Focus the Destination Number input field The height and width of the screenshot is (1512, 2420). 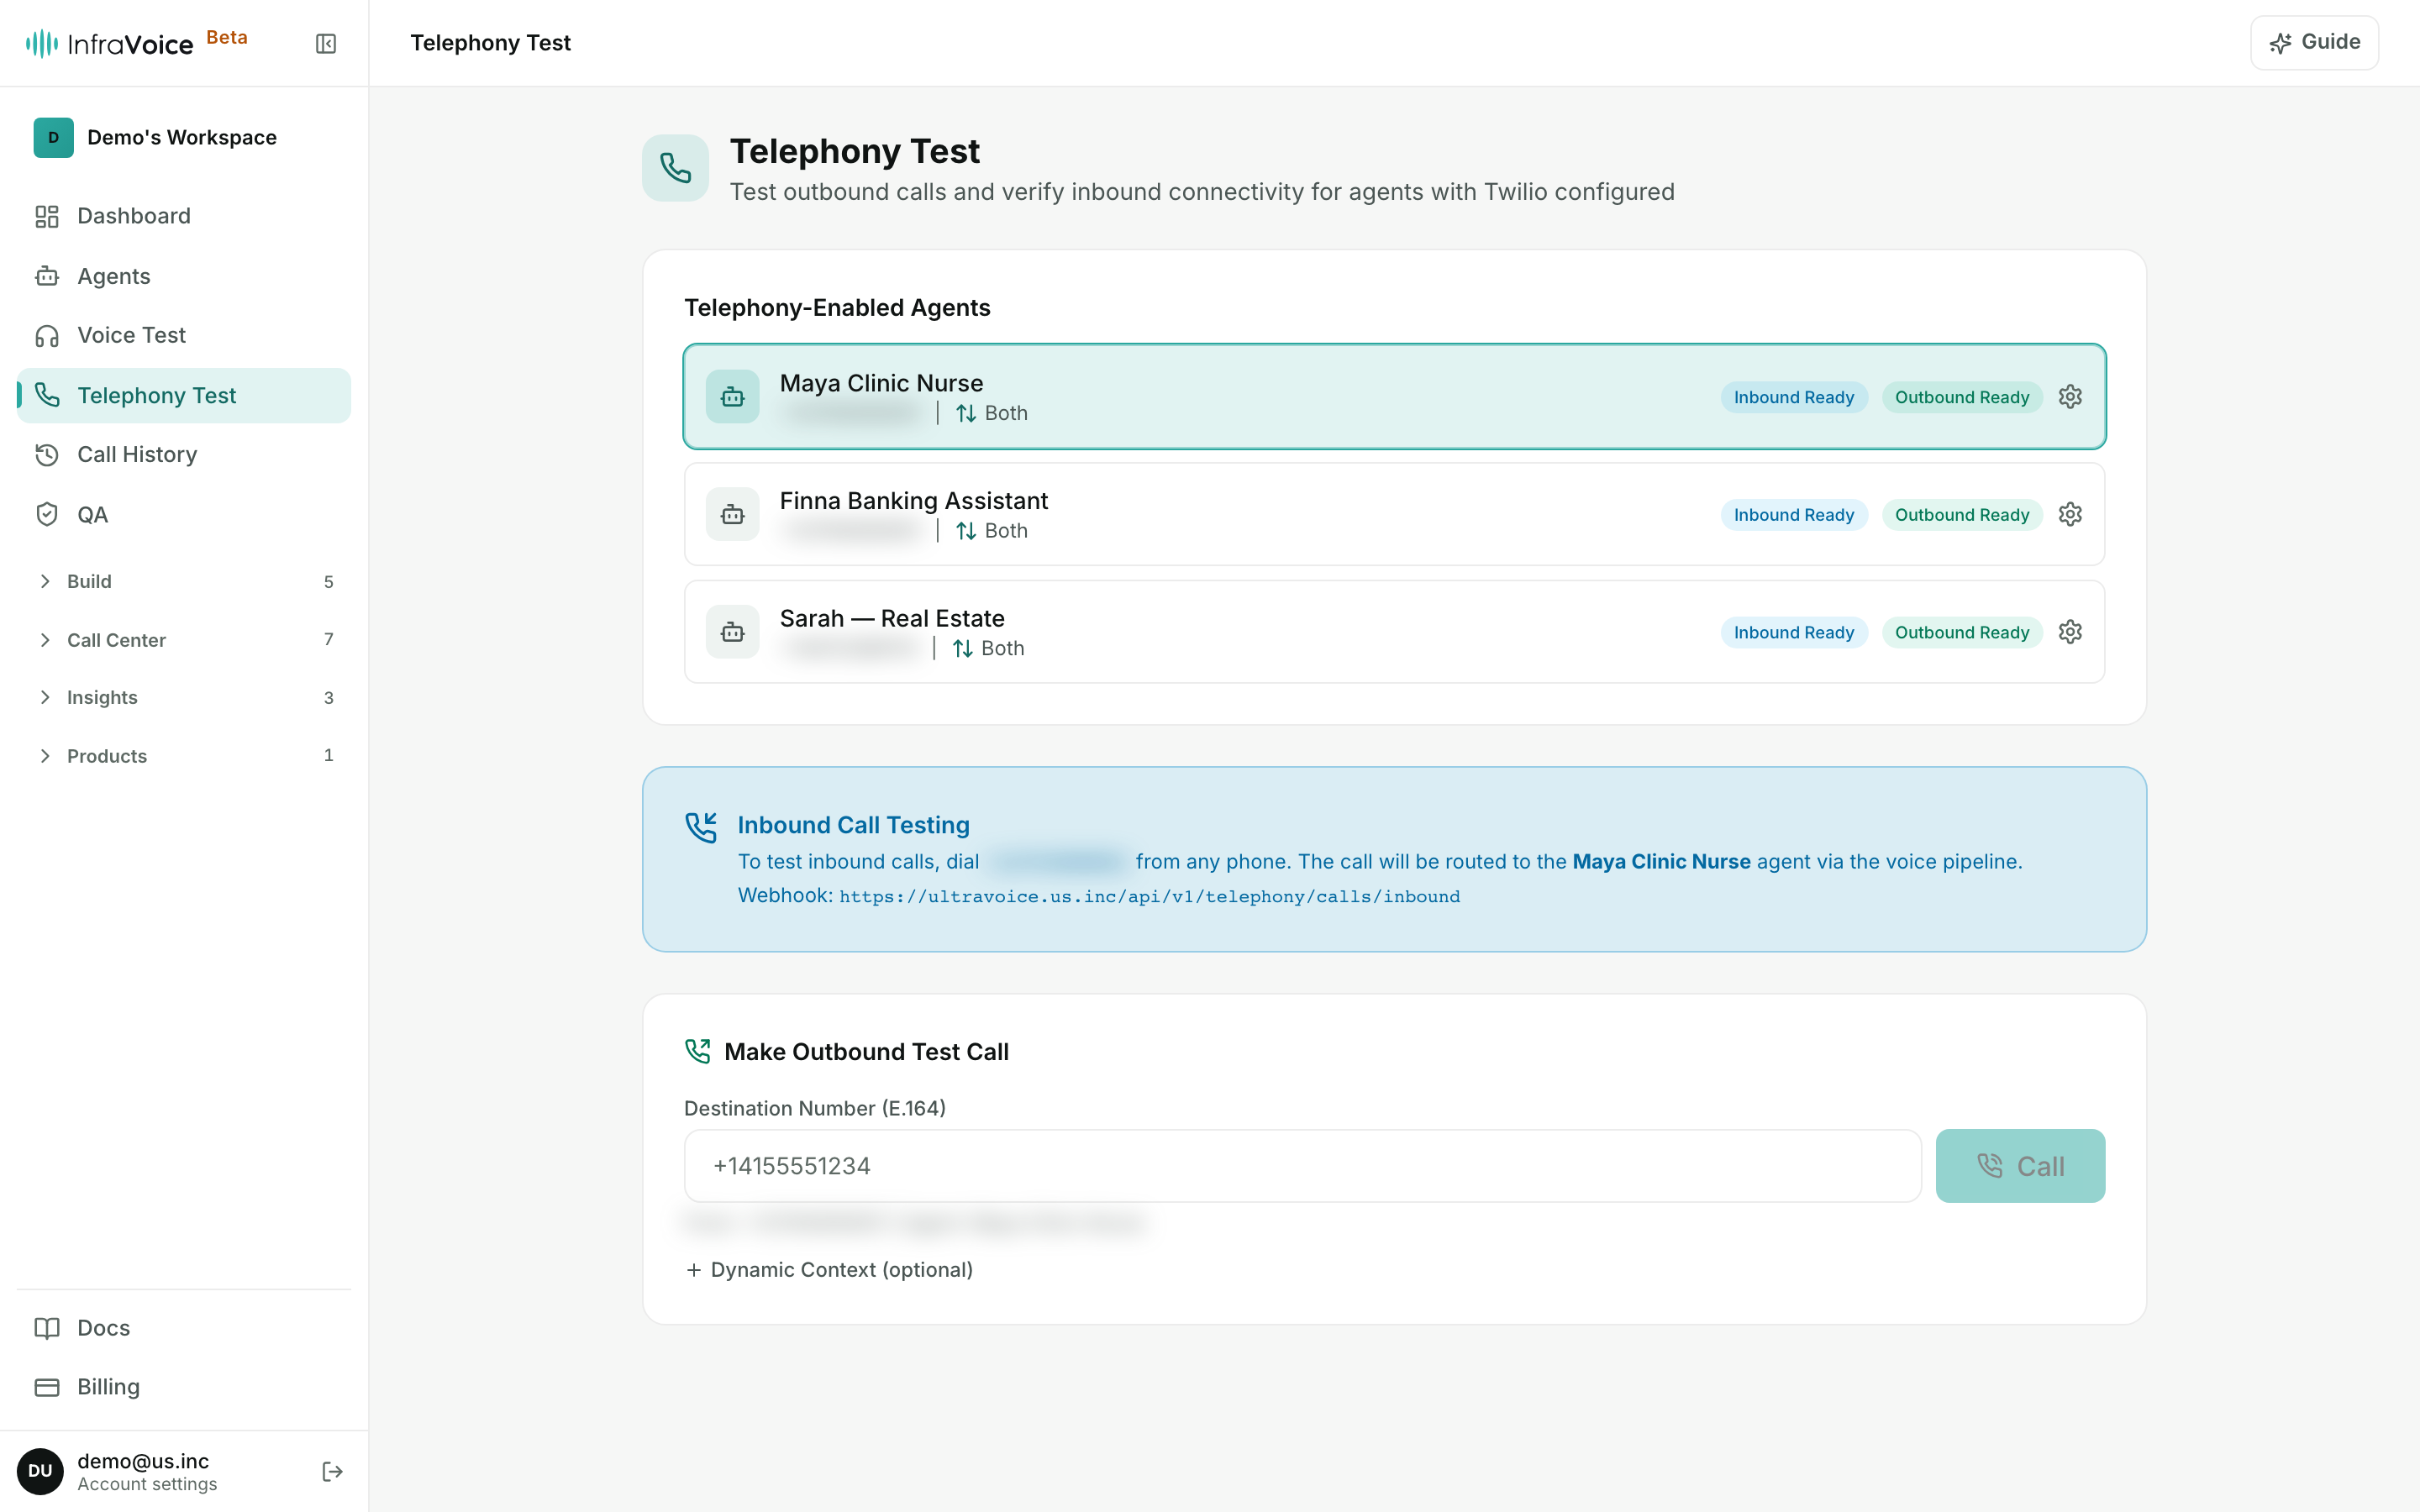(x=1302, y=1165)
